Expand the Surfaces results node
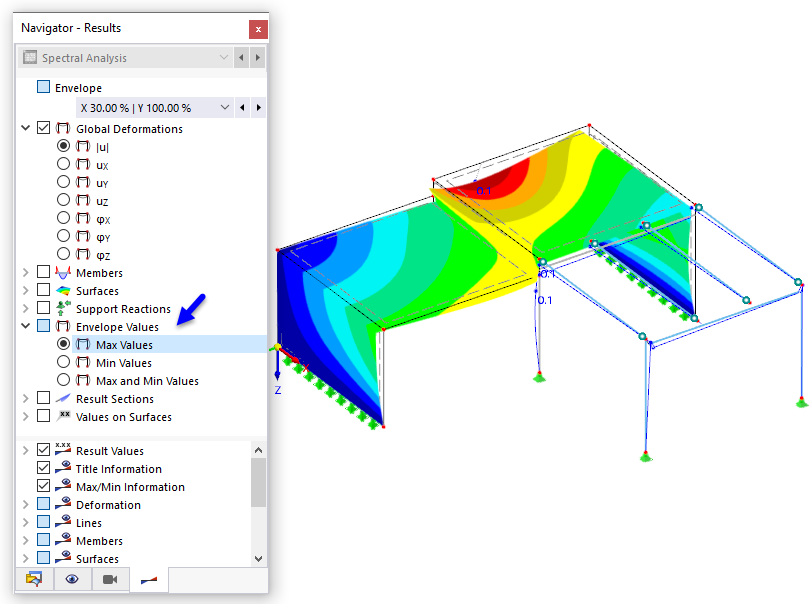The image size is (811, 604). point(25,290)
